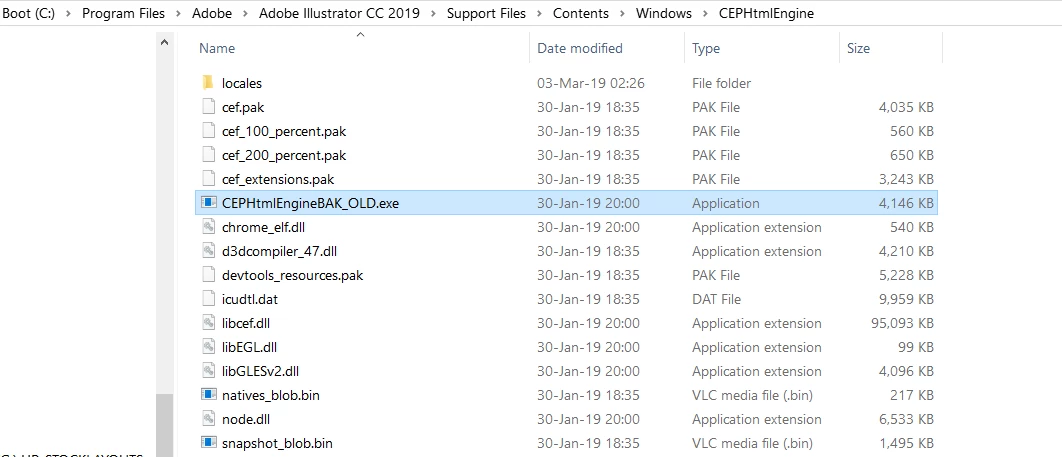The width and height of the screenshot is (1062, 457).
Task: Expand chevron after Boot (C:) breadcrumb
Action: click(69, 14)
